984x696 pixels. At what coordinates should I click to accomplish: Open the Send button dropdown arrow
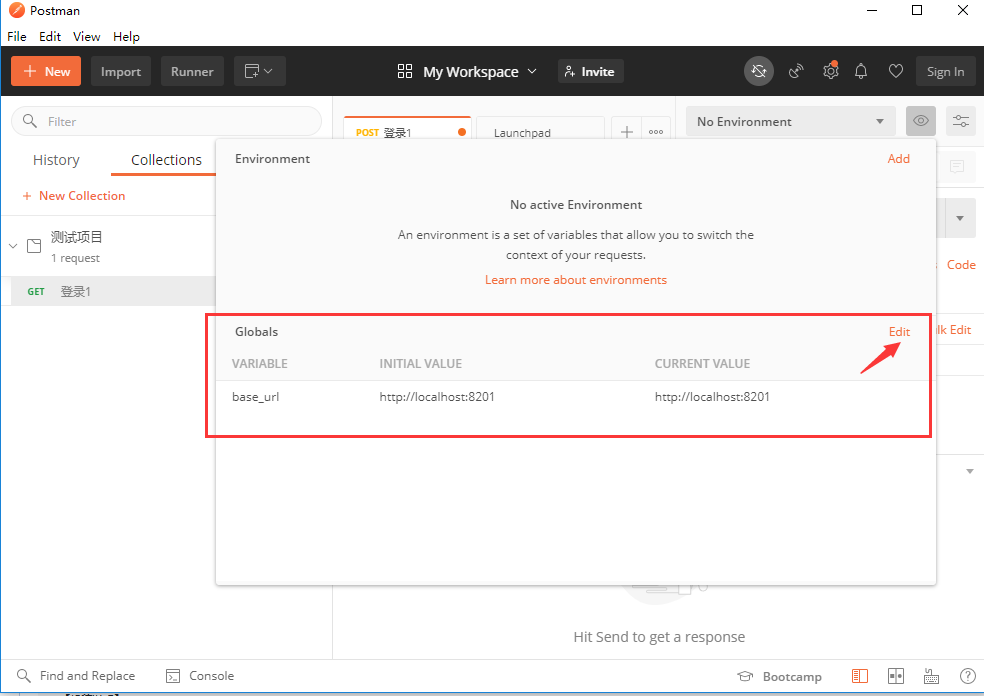point(960,218)
